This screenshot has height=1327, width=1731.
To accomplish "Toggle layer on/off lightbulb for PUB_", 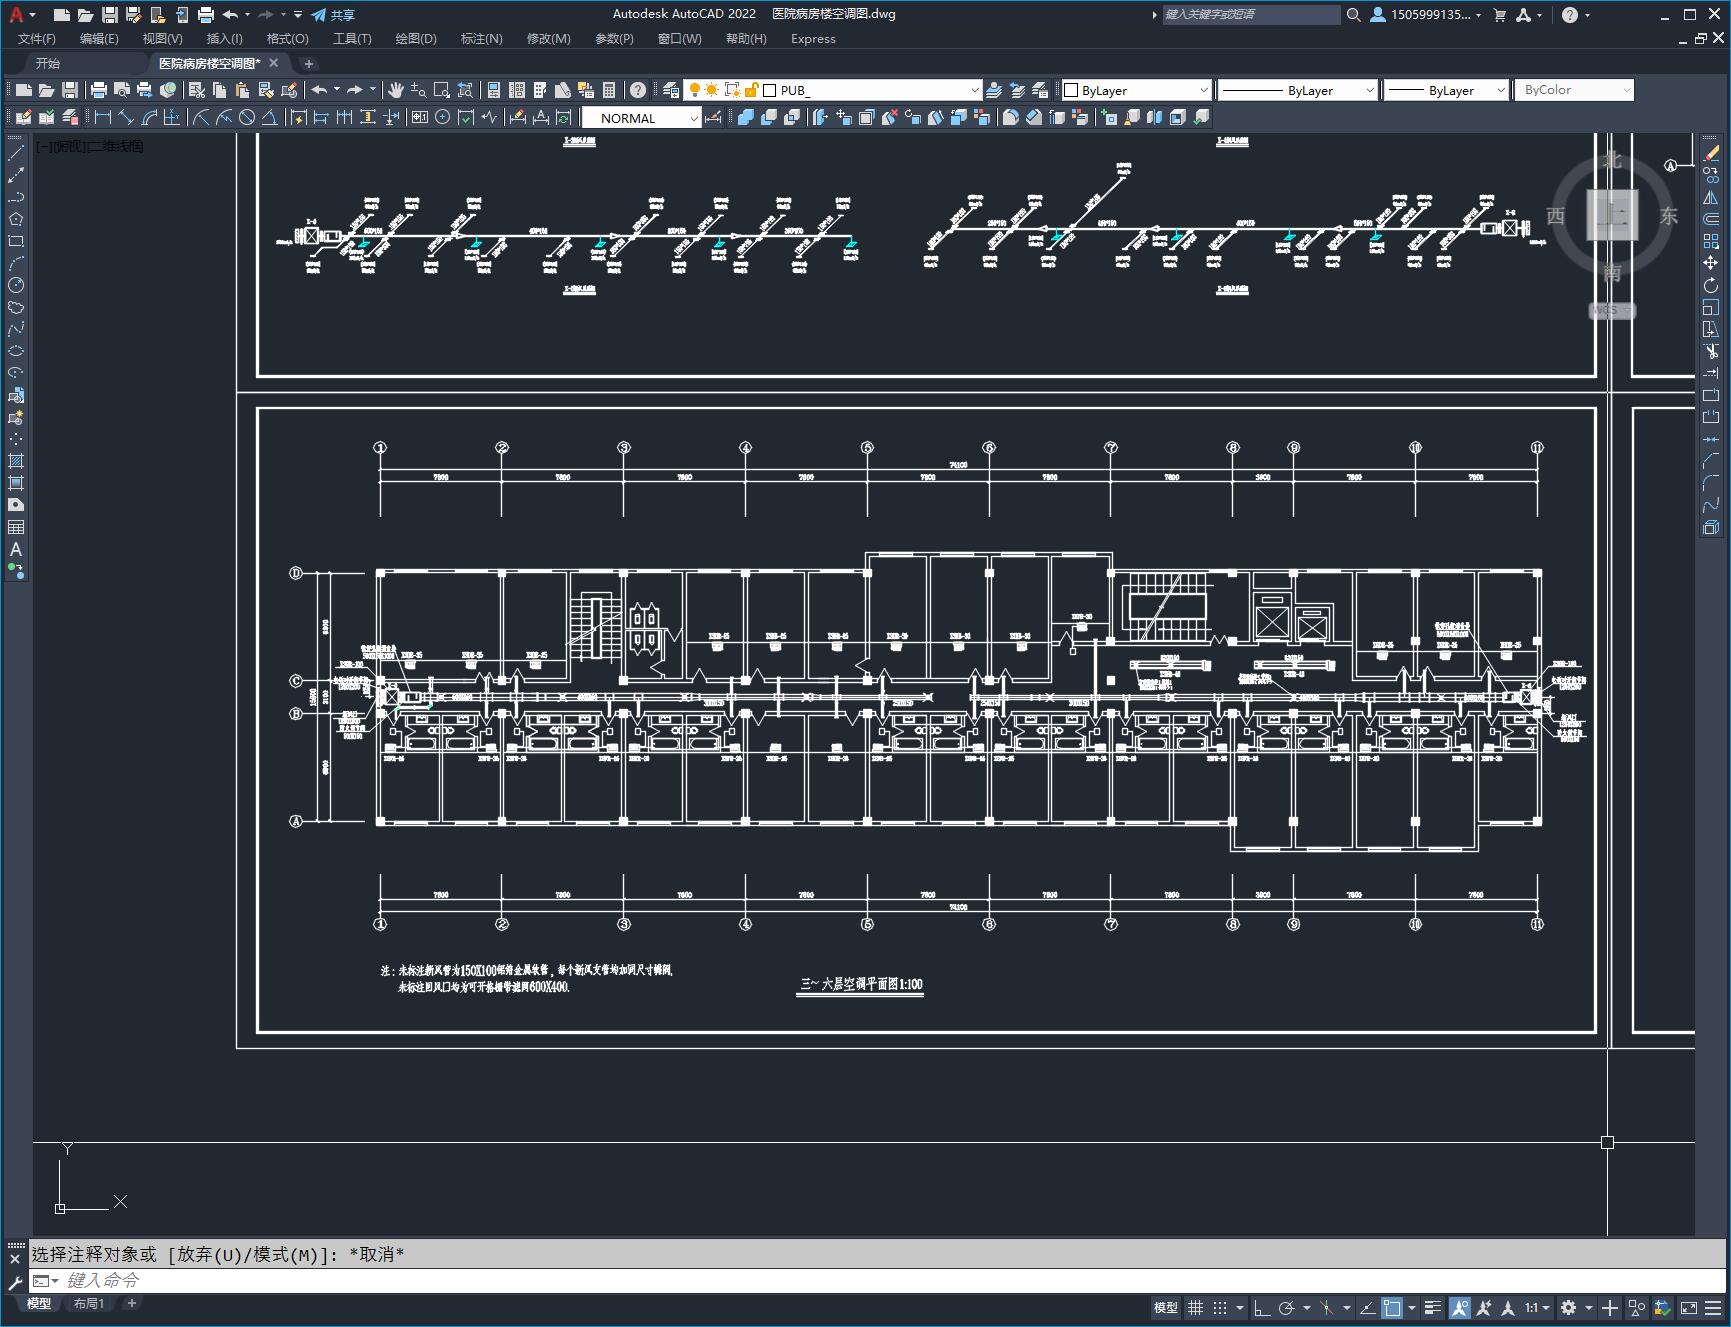I will [x=694, y=90].
